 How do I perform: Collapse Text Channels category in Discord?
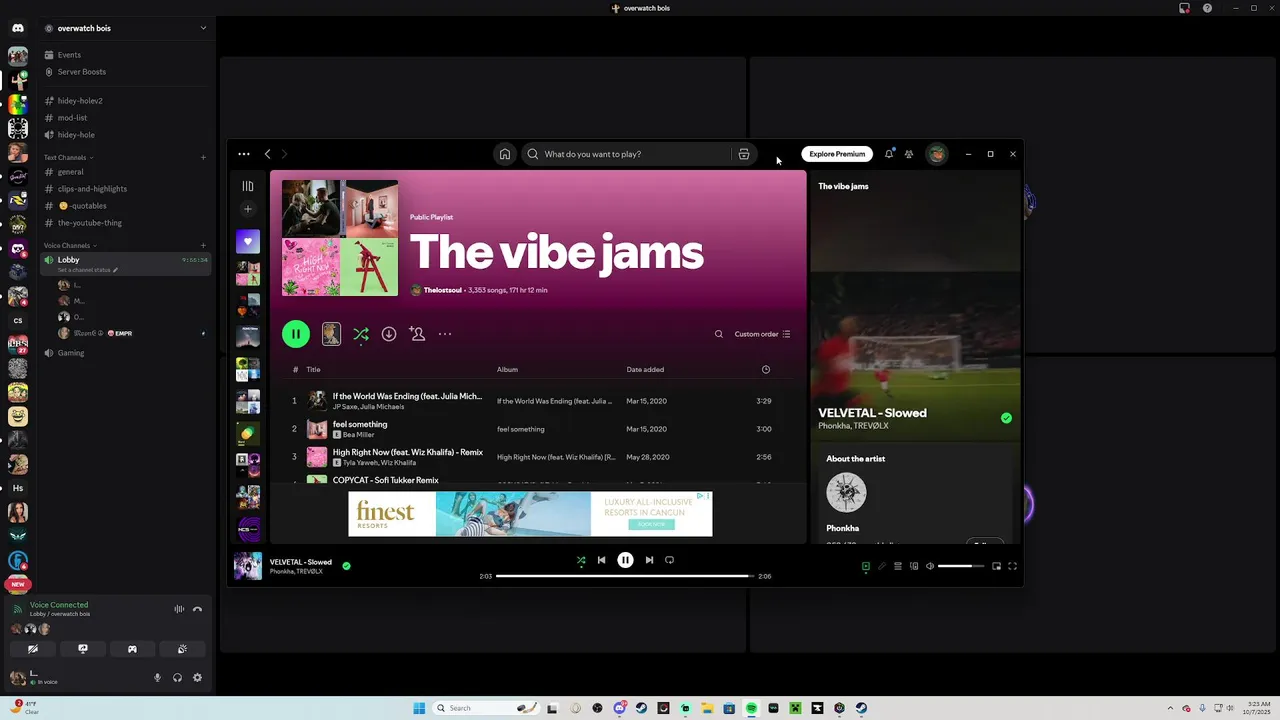(x=68, y=157)
